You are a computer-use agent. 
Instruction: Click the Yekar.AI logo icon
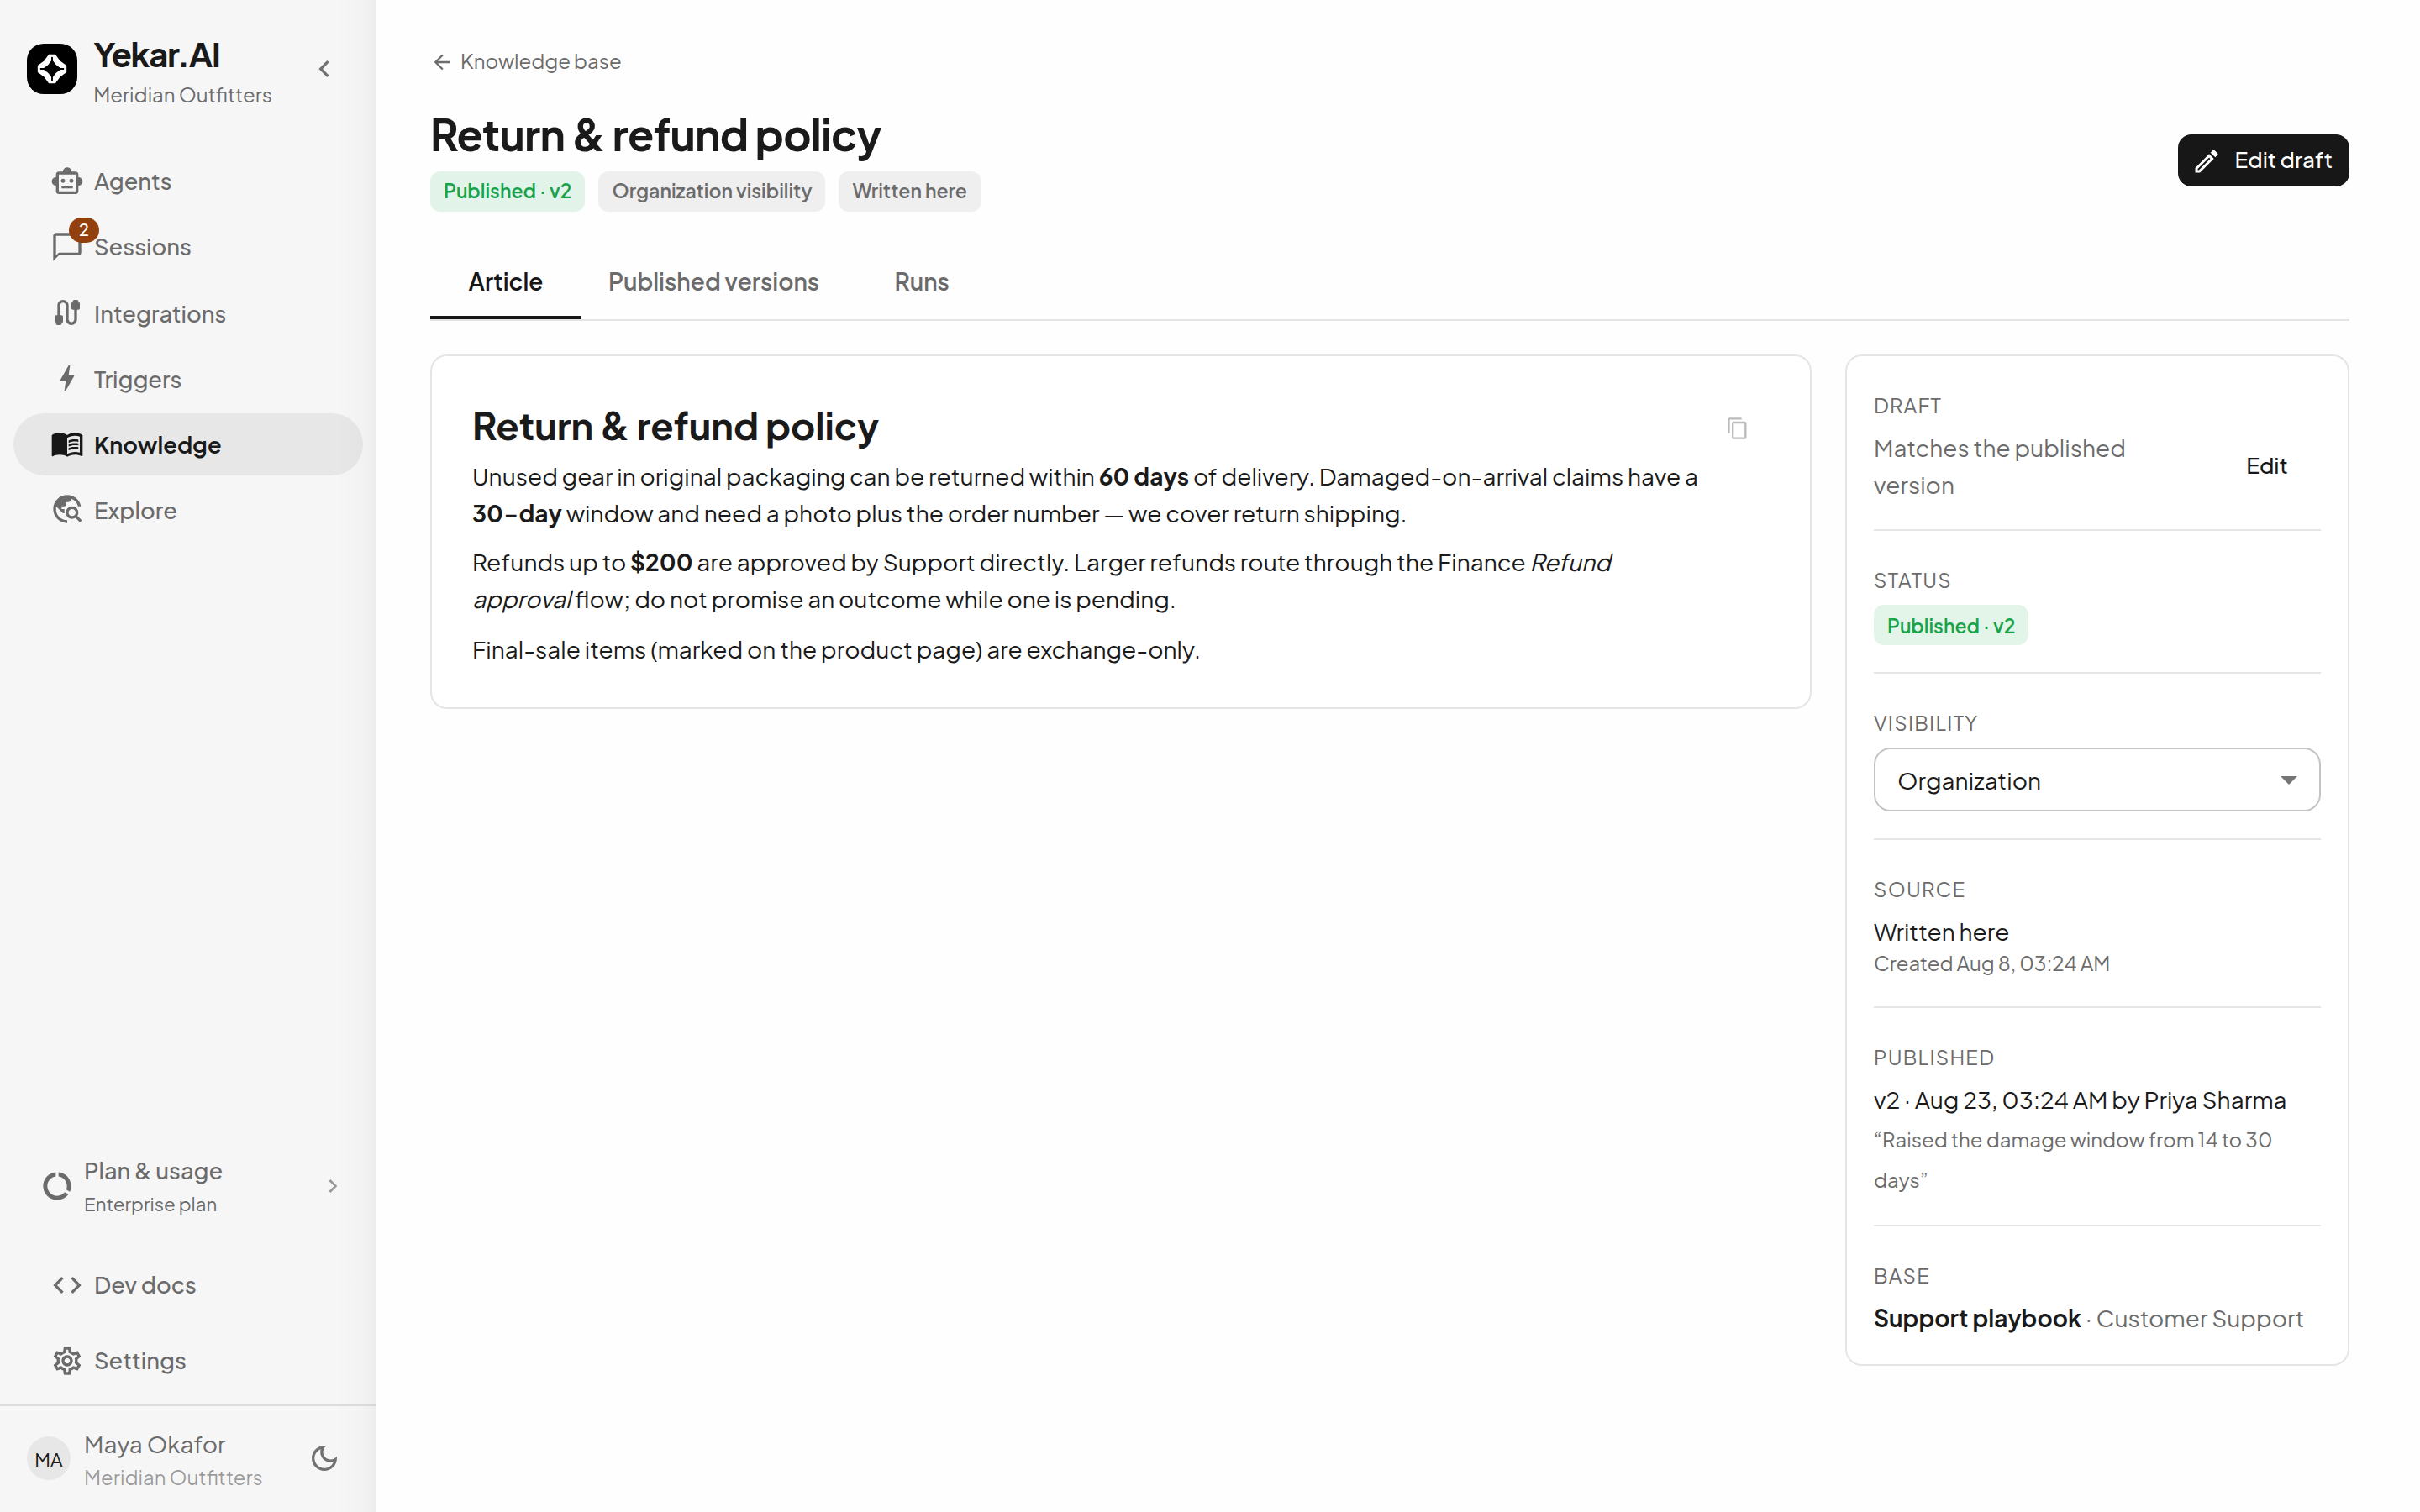52,69
